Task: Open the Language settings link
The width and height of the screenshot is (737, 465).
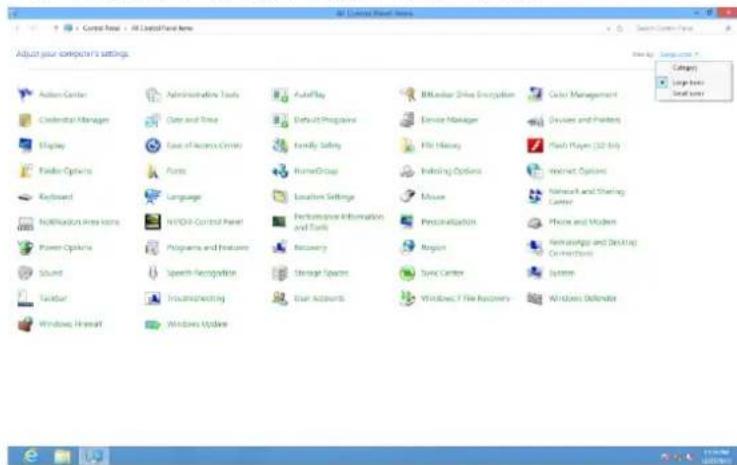Action: (184, 197)
